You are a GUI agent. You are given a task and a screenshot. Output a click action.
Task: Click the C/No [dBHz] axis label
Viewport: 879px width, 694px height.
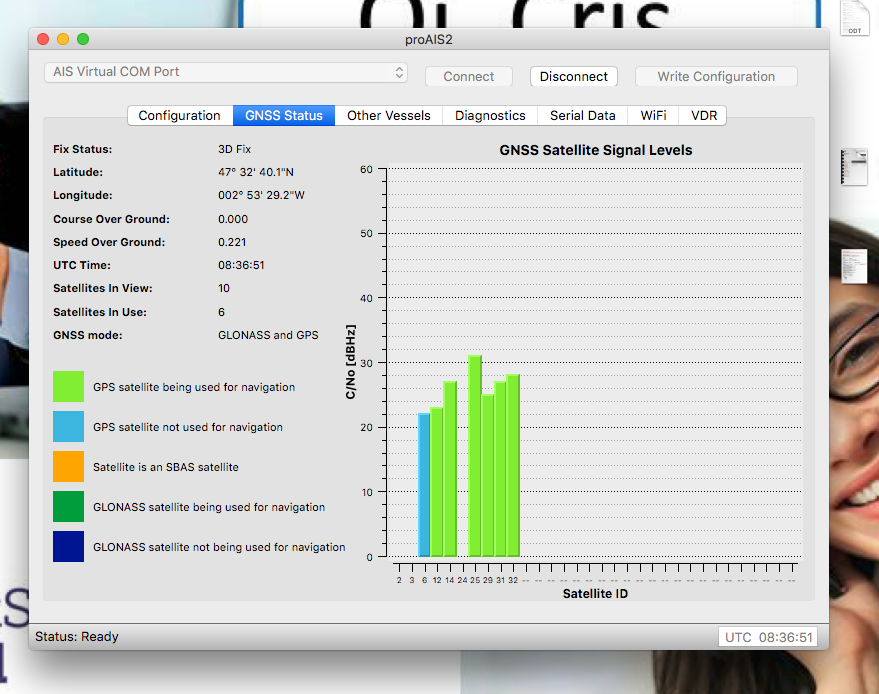(351, 362)
